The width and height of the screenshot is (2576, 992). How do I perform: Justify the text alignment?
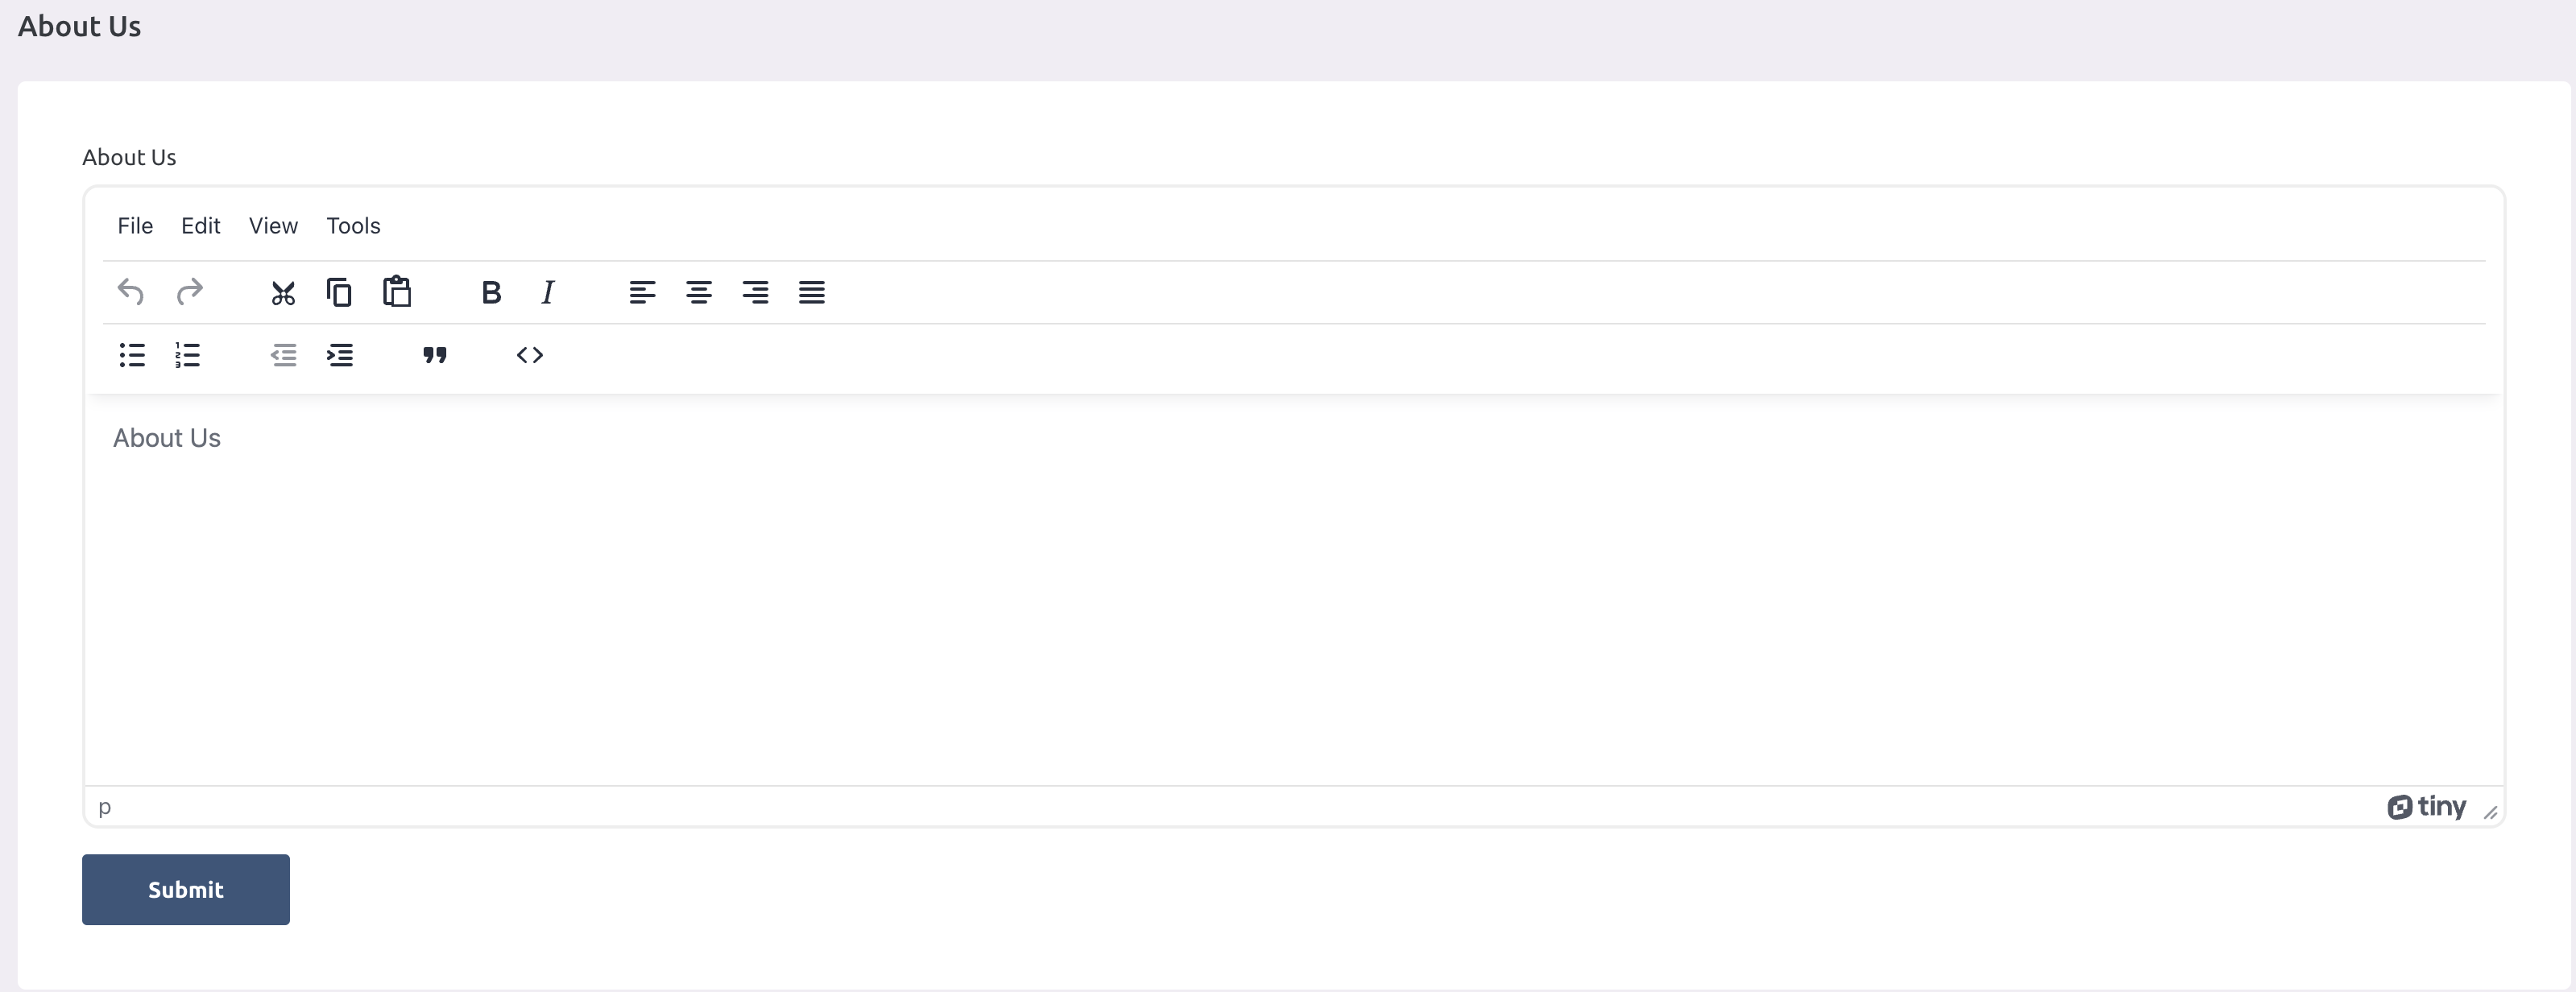pyautogui.click(x=812, y=293)
